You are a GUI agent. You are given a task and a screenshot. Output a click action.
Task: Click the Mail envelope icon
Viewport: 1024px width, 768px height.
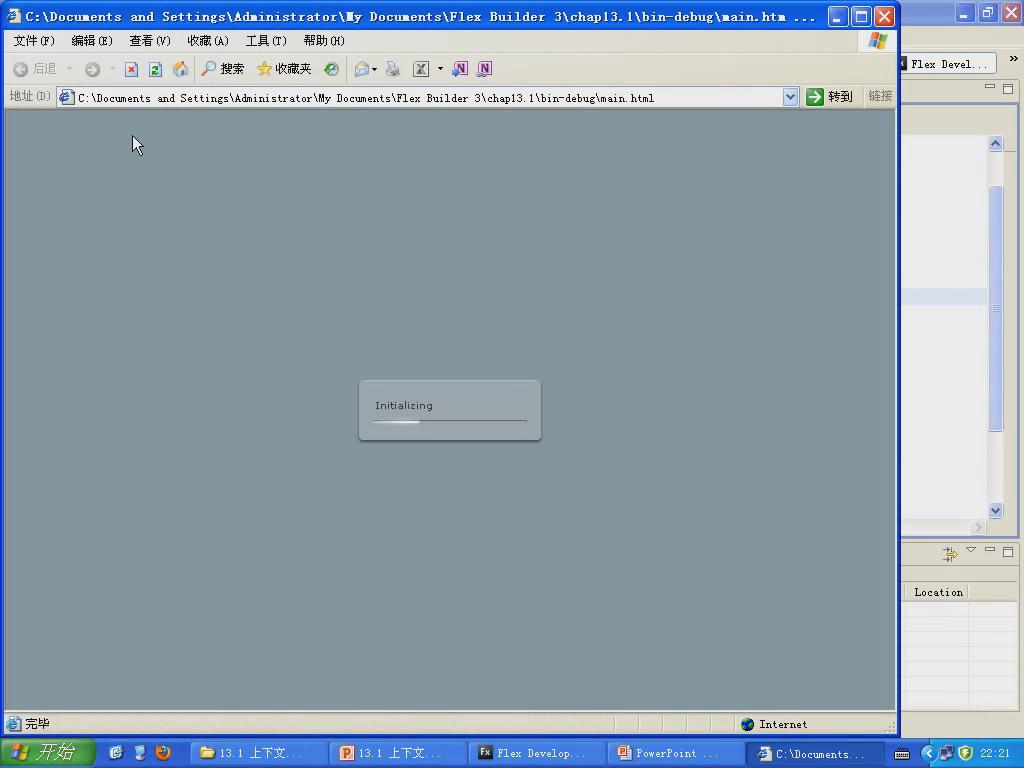(x=362, y=69)
